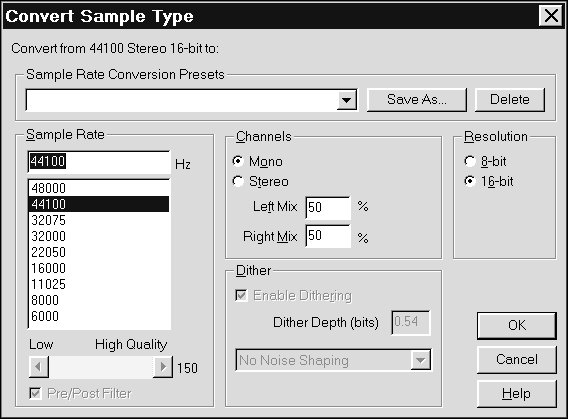The width and height of the screenshot is (568, 419).
Task: Close the Convert Sample Type dialog
Action: click(551, 16)
